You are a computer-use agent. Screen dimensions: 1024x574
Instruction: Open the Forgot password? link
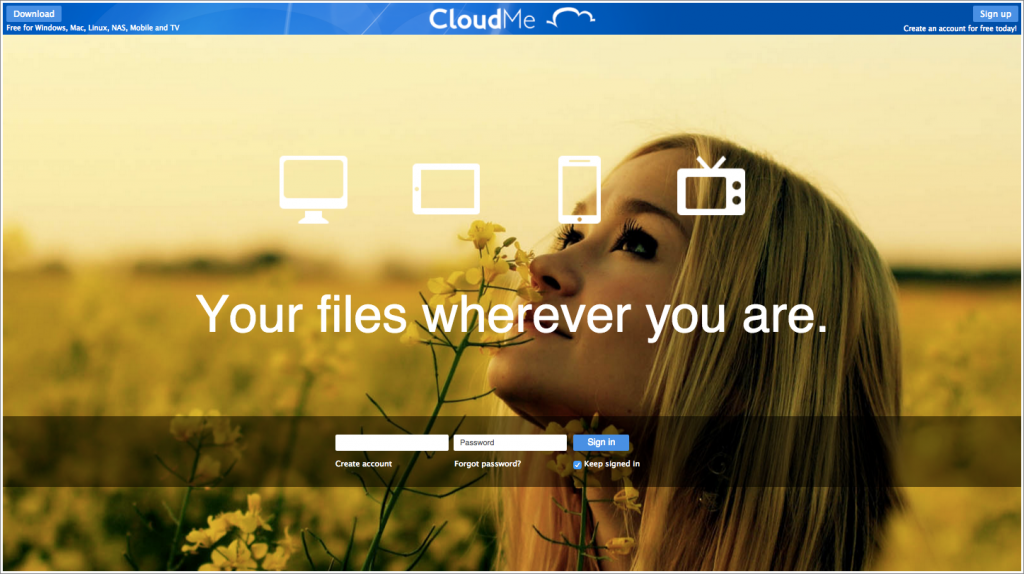point(487,464)
